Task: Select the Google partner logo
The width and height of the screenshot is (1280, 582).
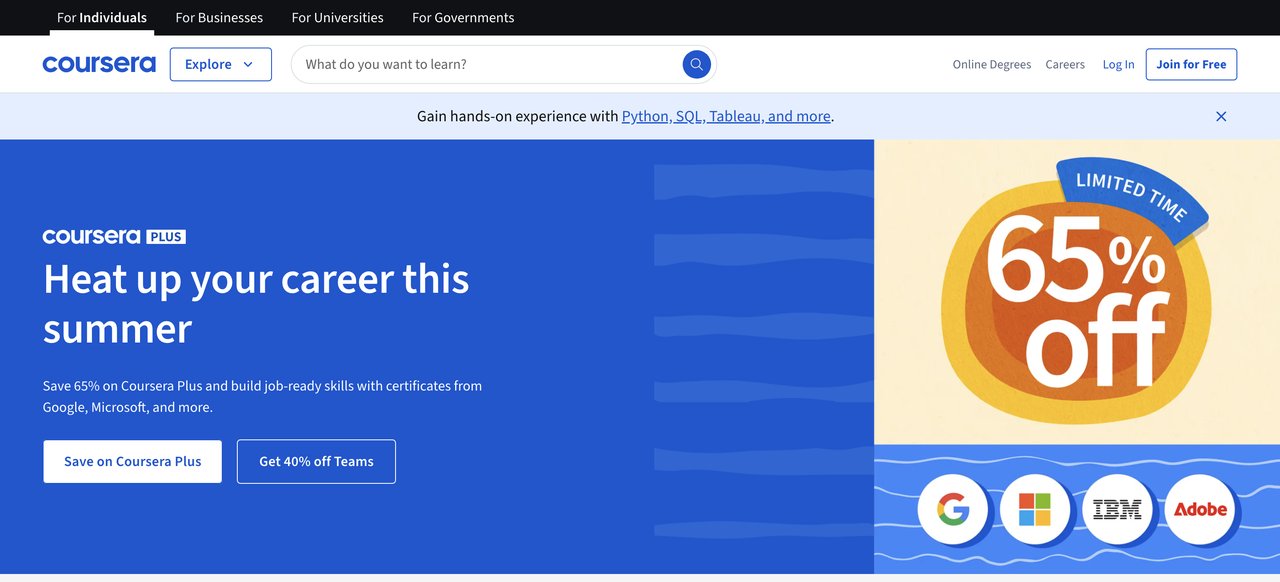Action: pyautogui.click(x=952, y=509)
